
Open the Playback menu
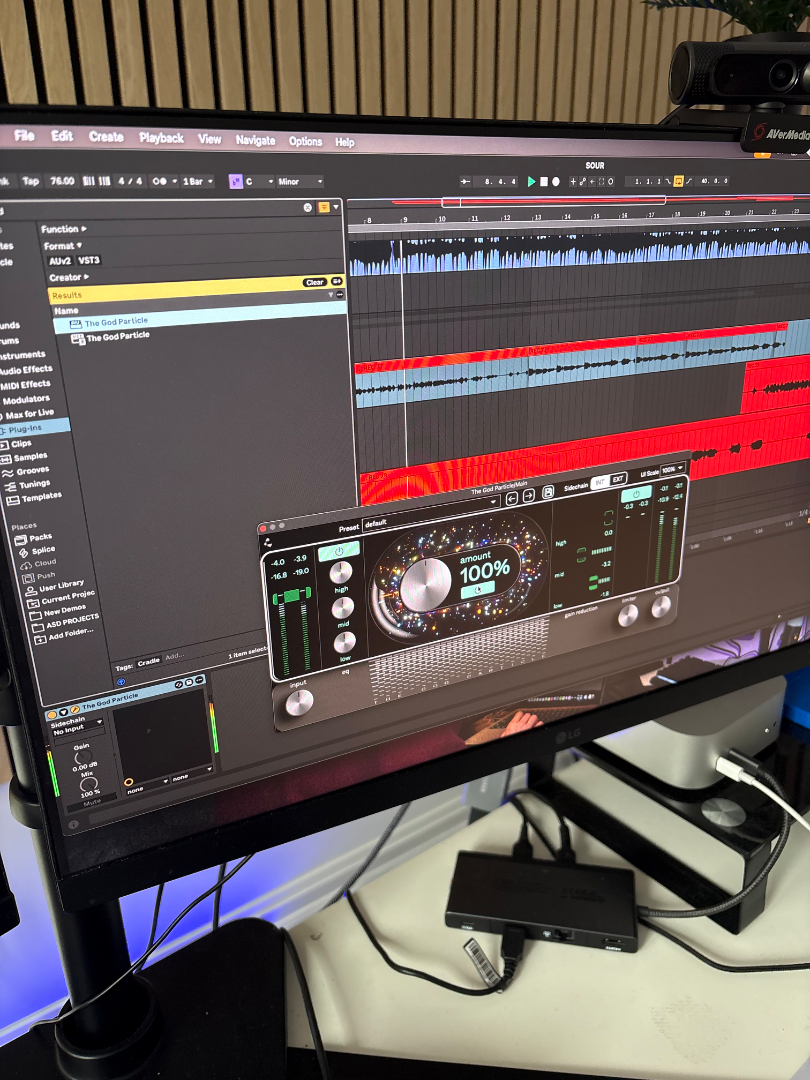(x=161, y=138)
